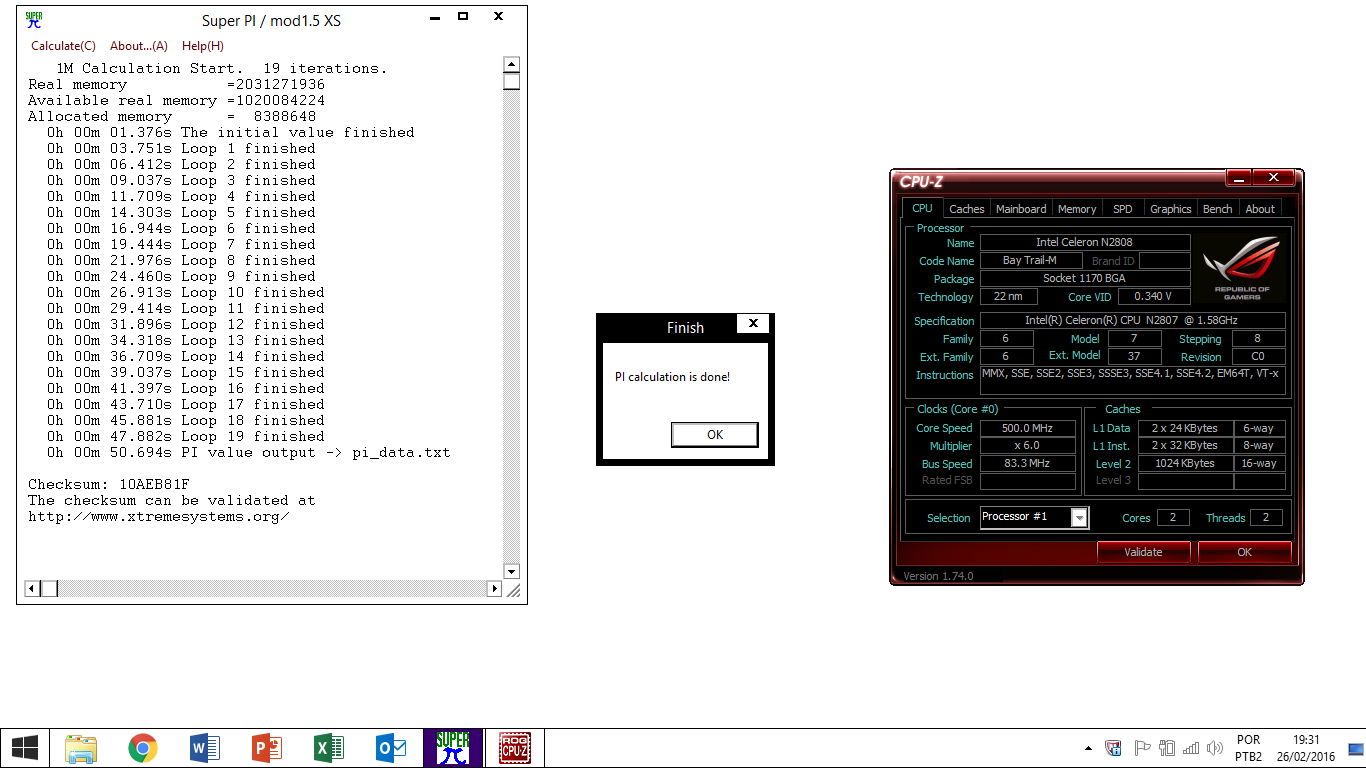Click the Core Speed 500.0 MHz value
Screen dimensions: 1366x768
pyautogui.click(x=1026, y=428)
